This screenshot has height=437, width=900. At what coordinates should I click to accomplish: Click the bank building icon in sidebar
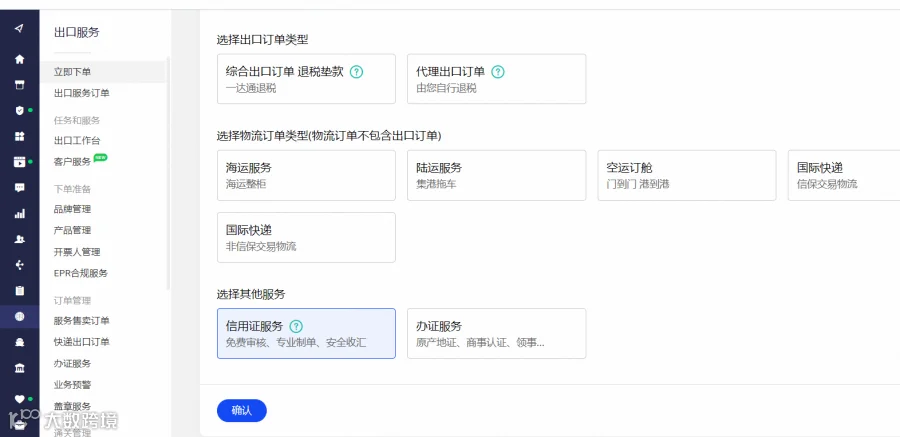pos(20,368)
